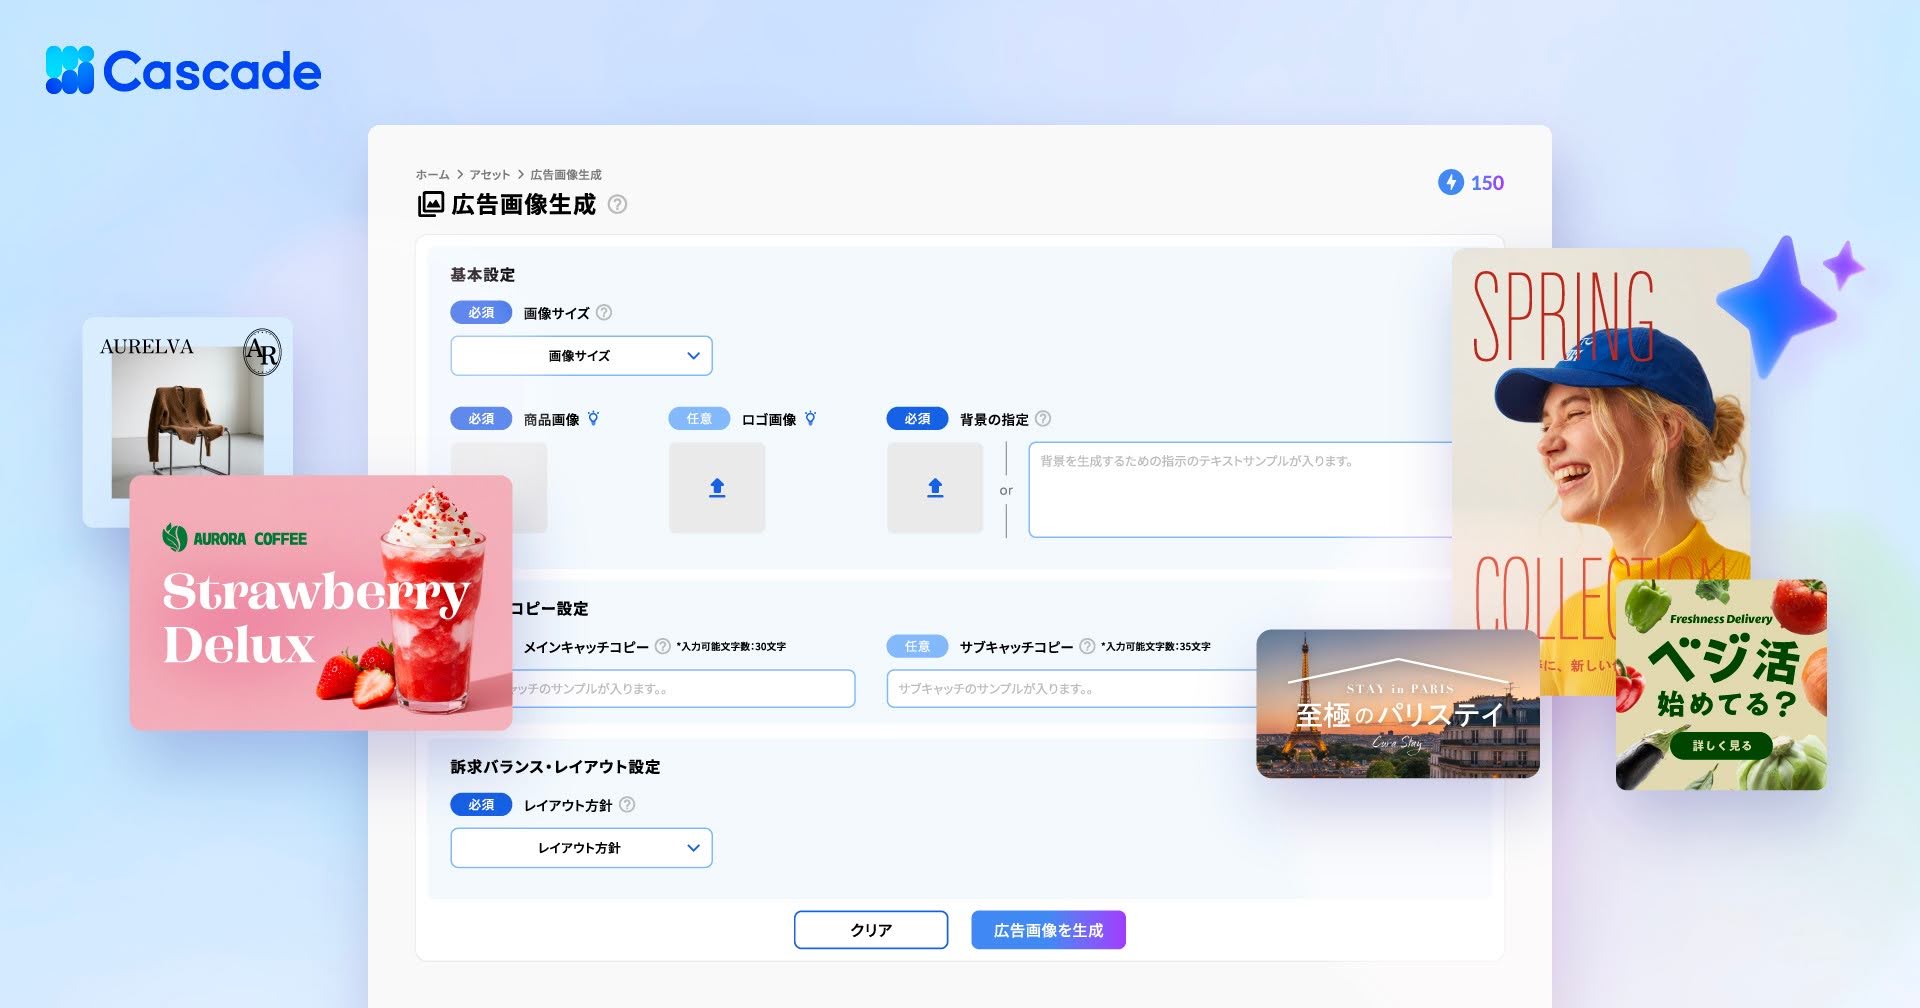Focus the background instruction text area

1240,490
